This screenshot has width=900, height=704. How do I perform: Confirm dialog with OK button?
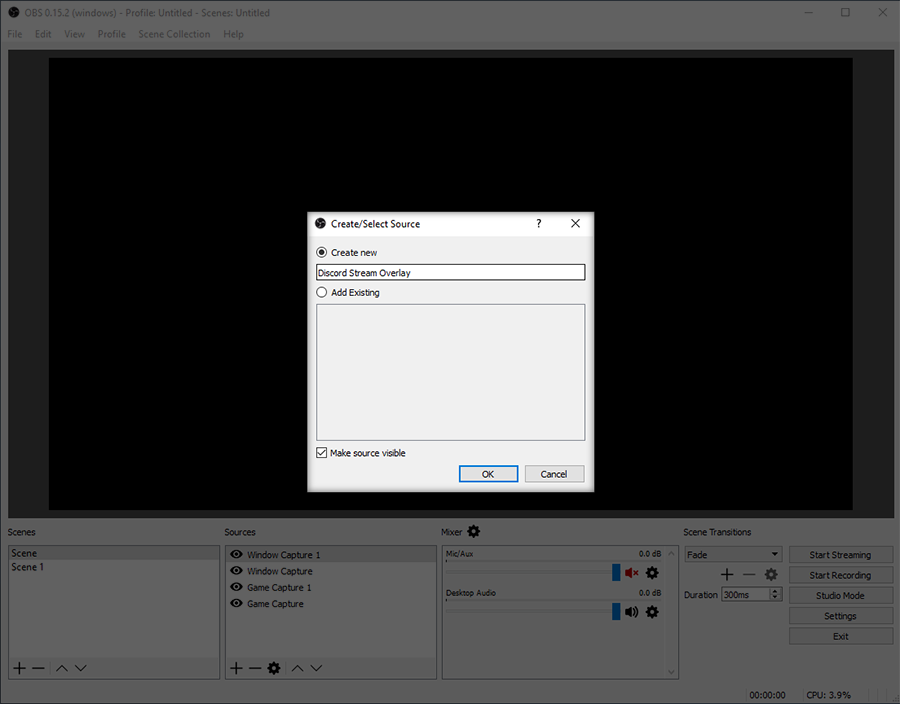point(488,474)
